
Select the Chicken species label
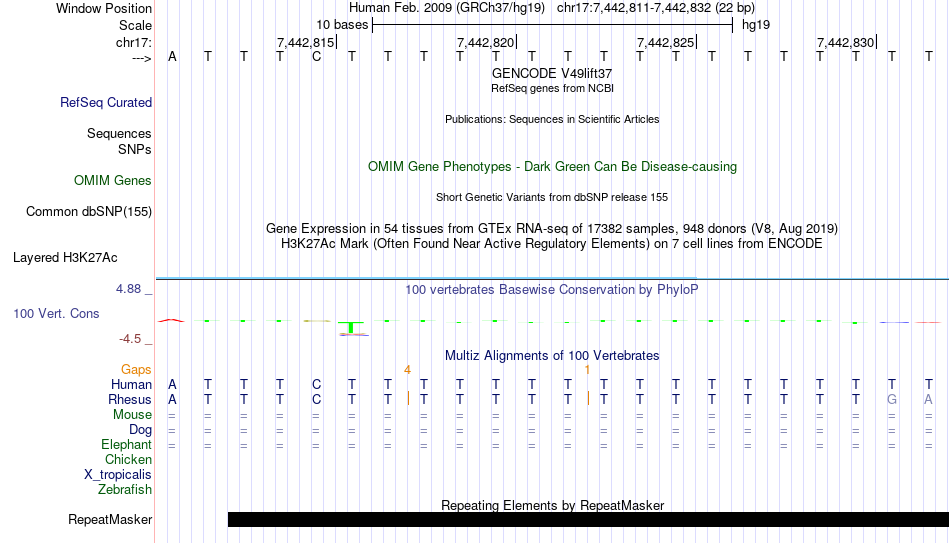click(x=128, y=459)
